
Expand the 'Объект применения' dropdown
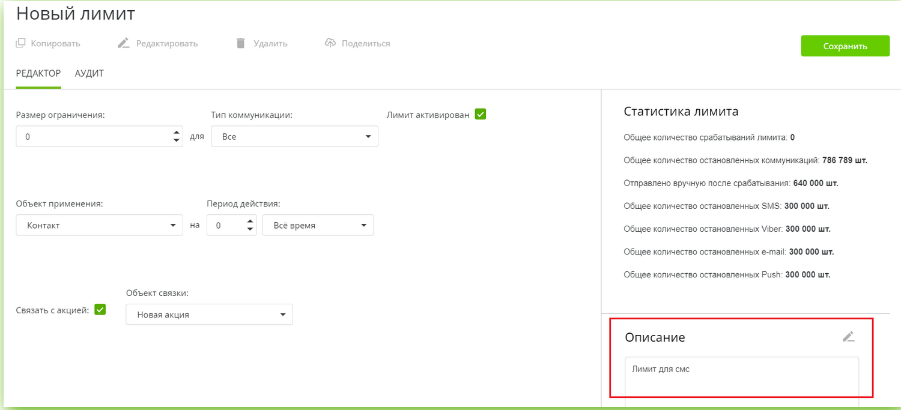coord(100,226)
